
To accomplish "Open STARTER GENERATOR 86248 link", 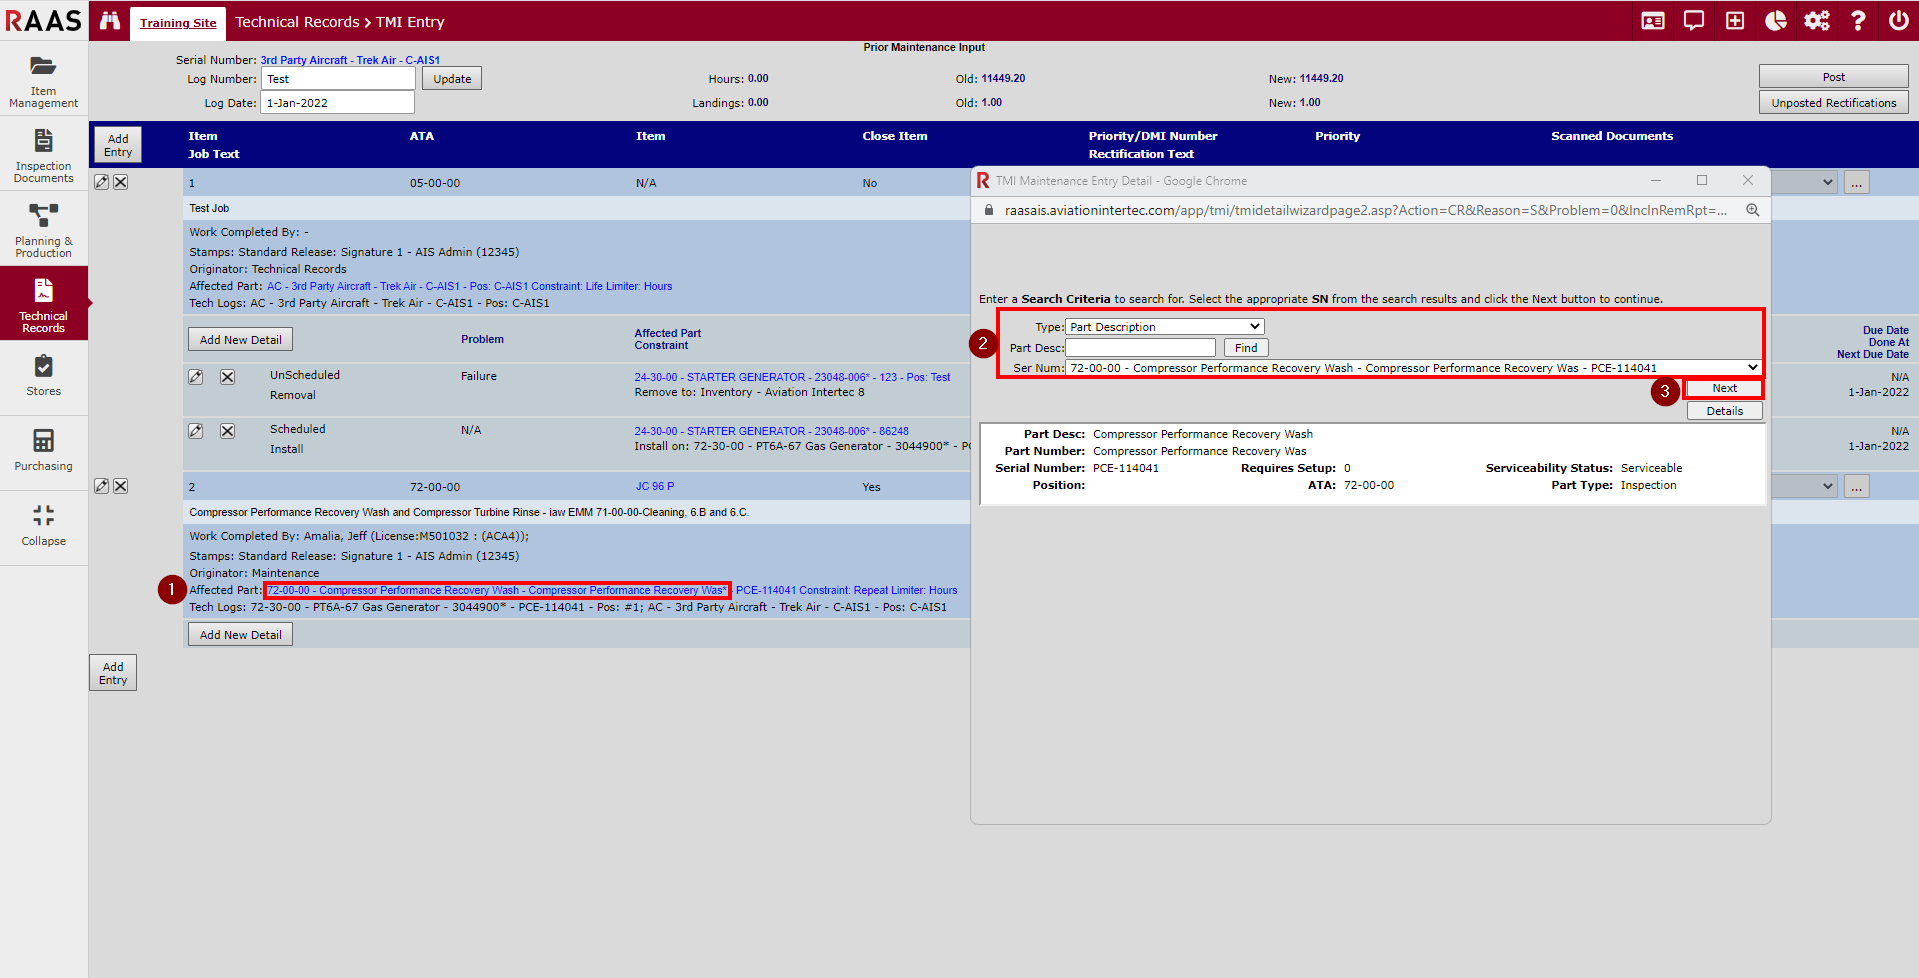I will click(771, 431).
